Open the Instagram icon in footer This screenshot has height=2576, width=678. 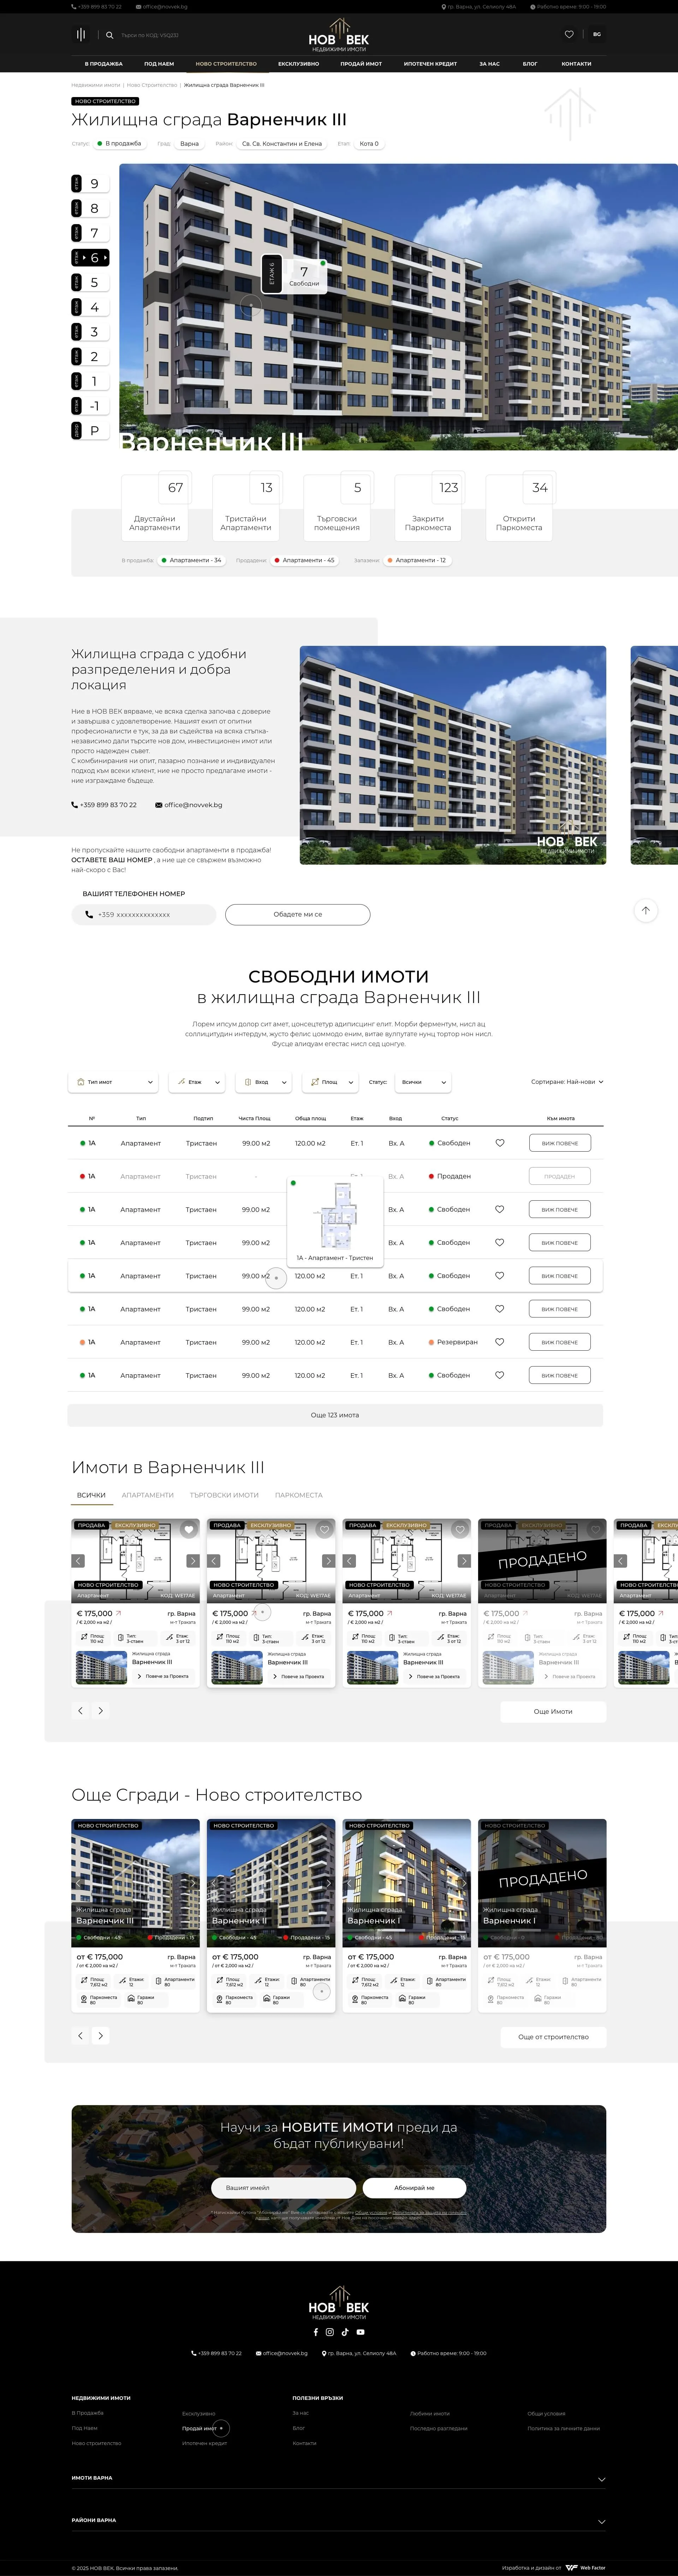[x=330, y=2332]
